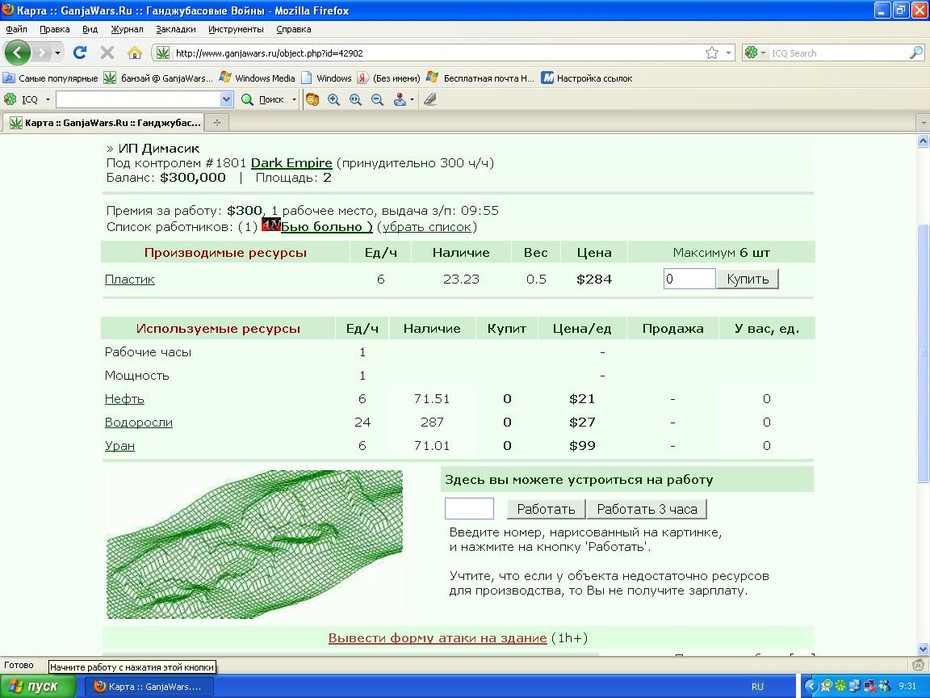This screenshot has height=698, width=930.
Task: Click the пуск Start button
Action: pos(37,686)
